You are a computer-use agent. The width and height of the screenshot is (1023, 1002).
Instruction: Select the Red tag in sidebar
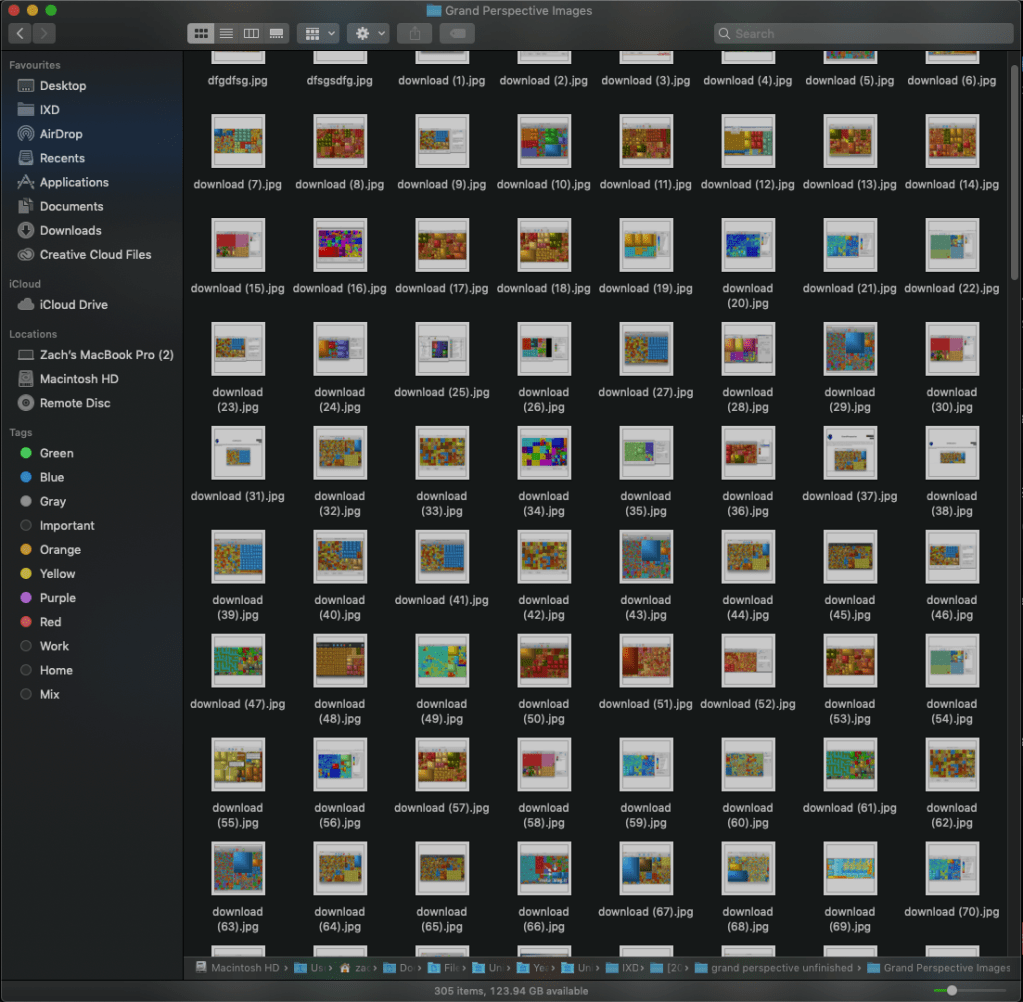pos(50,622)
